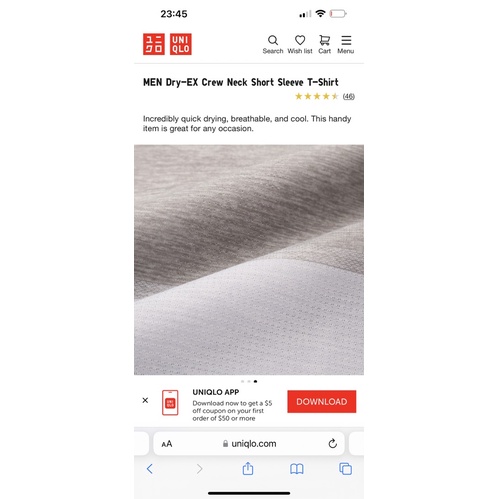Jump to second image carousel dot
Image resolution: width=499 pixels, height=499 pixels.
[249, 381]
